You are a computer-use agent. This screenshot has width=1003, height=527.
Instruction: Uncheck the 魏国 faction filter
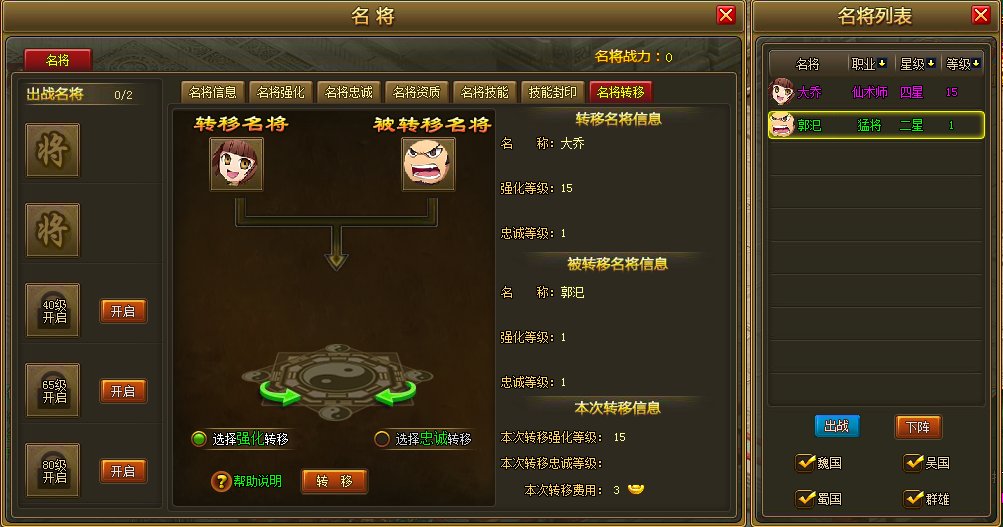(805, 462)
